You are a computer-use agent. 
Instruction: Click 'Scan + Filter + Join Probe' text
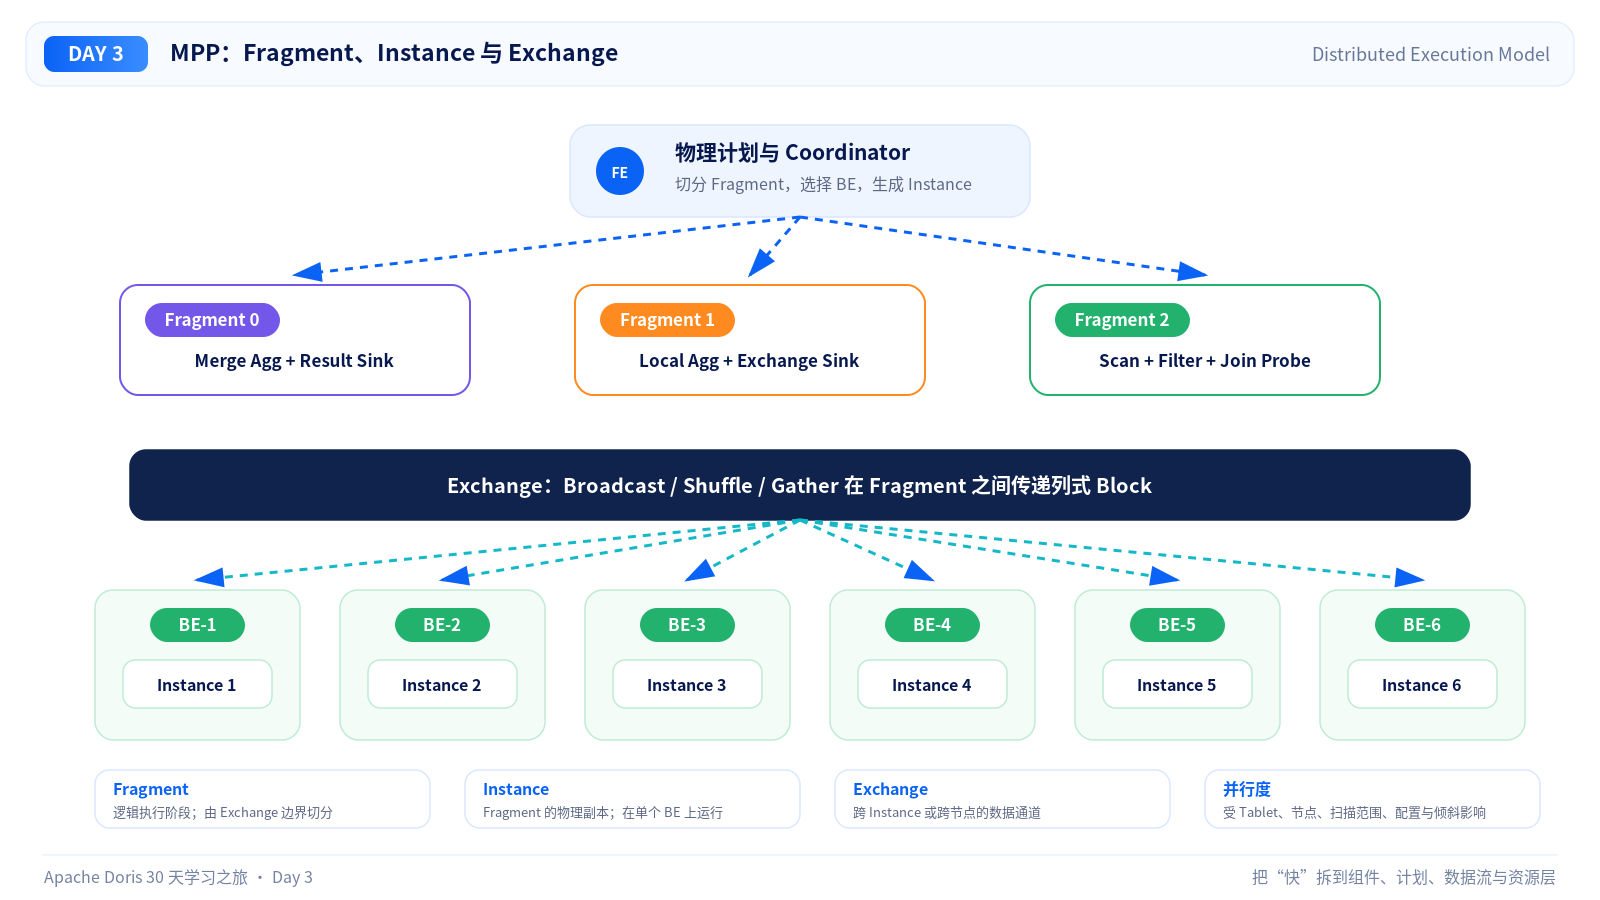(x=1204, y=361)
